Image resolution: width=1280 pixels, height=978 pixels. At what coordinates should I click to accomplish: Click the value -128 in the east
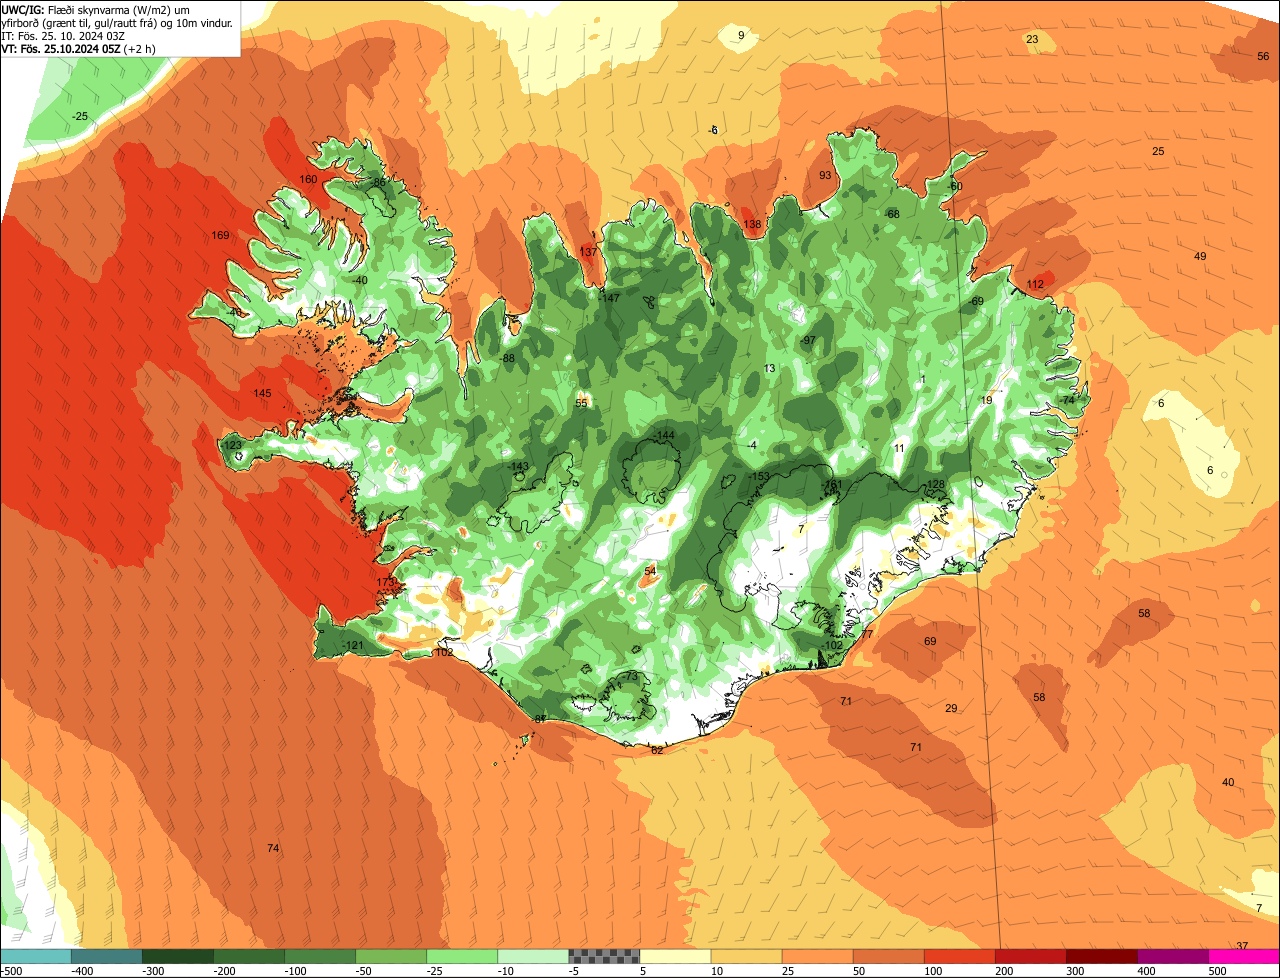coord(934,484)
